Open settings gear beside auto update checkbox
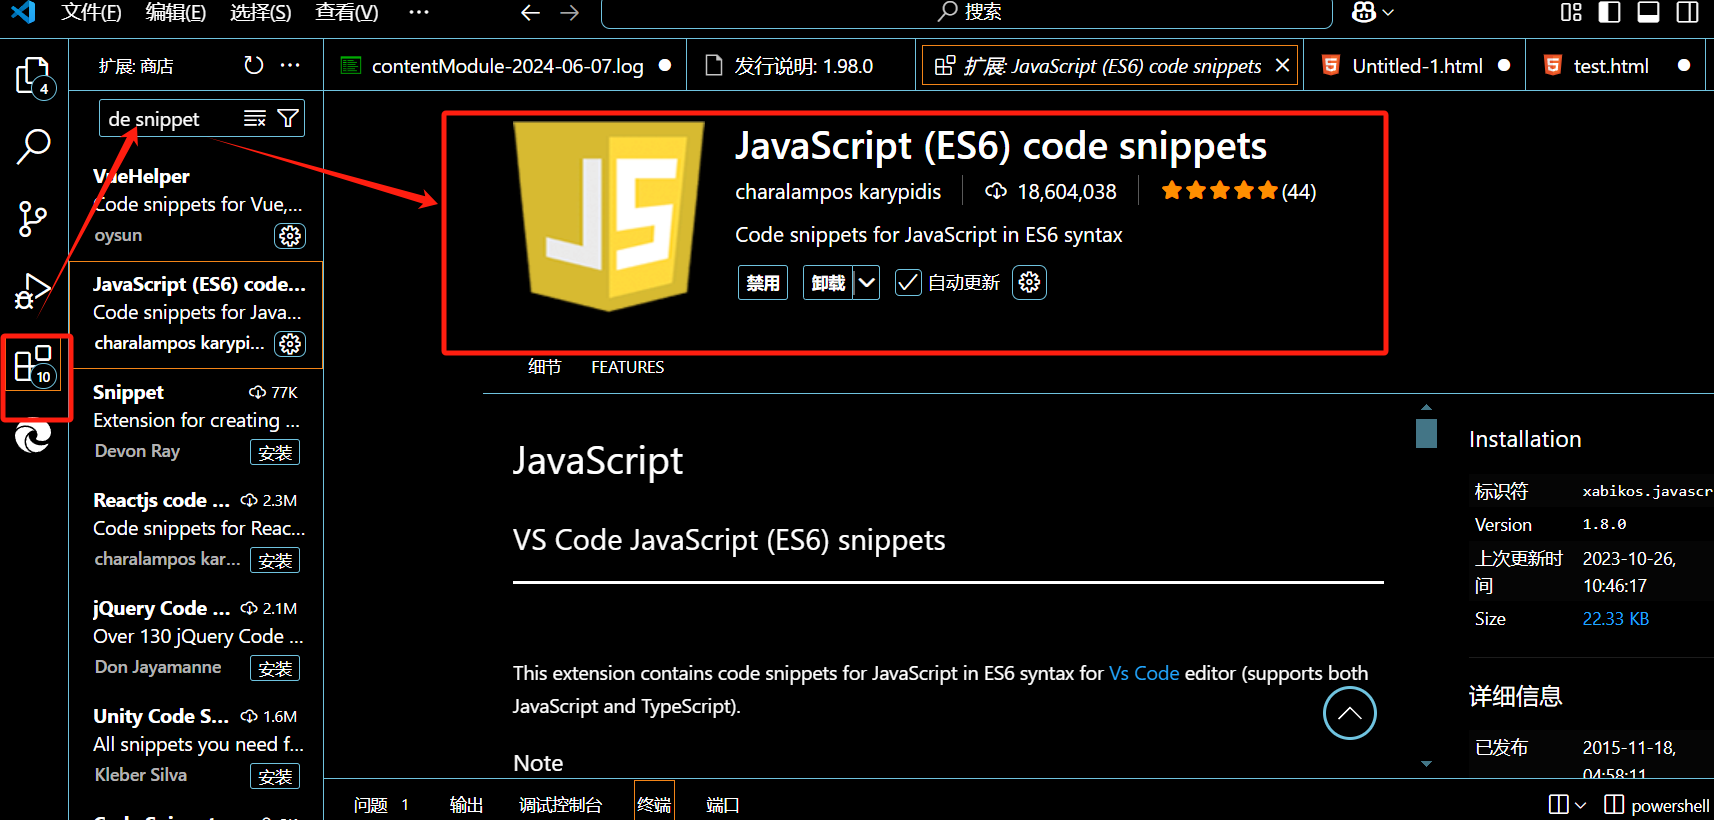 1029,283
